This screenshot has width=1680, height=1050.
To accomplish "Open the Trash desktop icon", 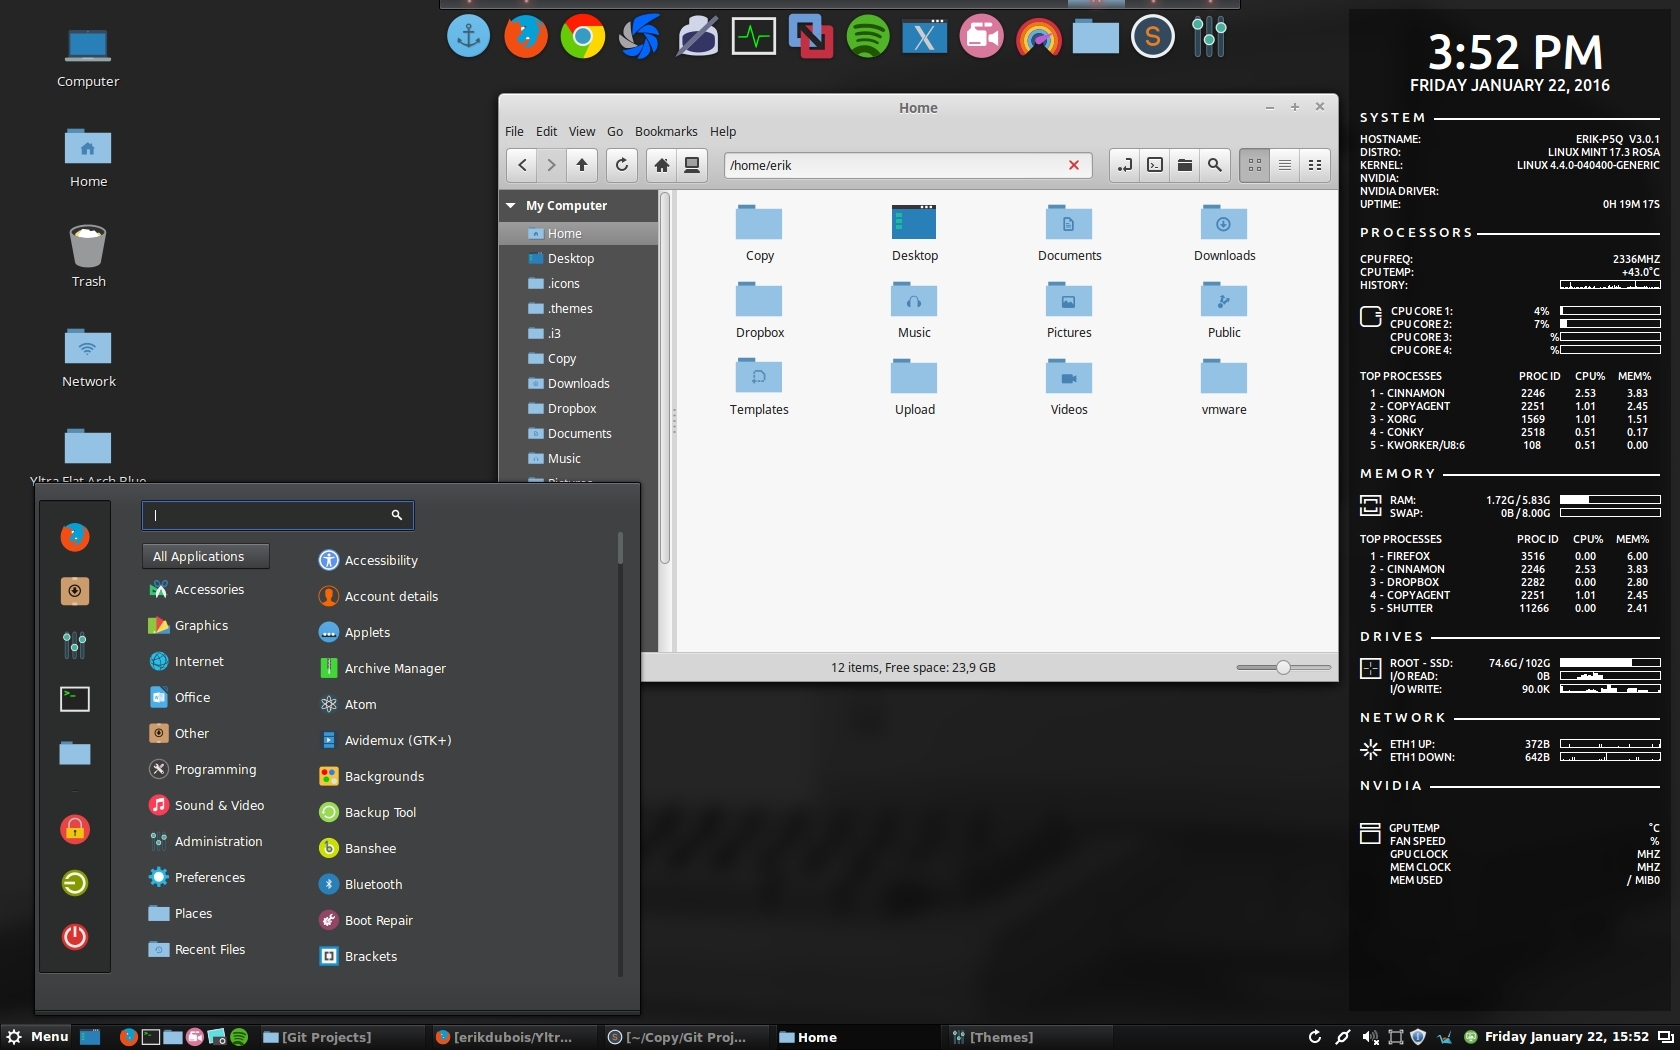I will coord(88,255).
